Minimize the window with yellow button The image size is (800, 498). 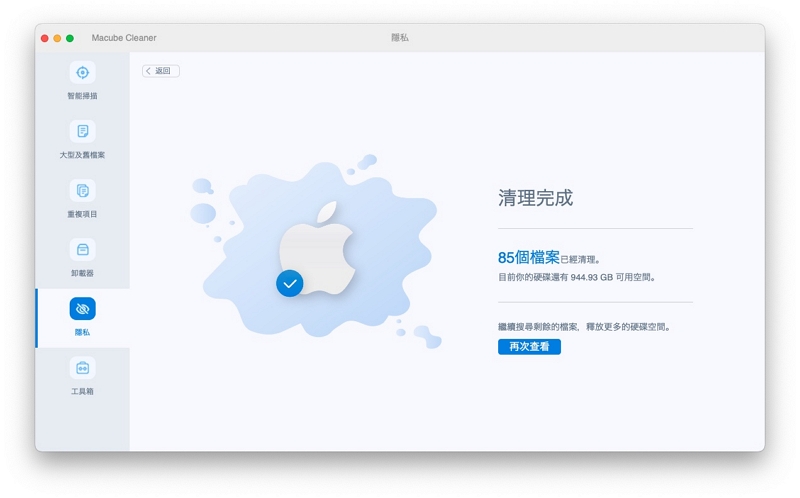(x=57, y=38)
